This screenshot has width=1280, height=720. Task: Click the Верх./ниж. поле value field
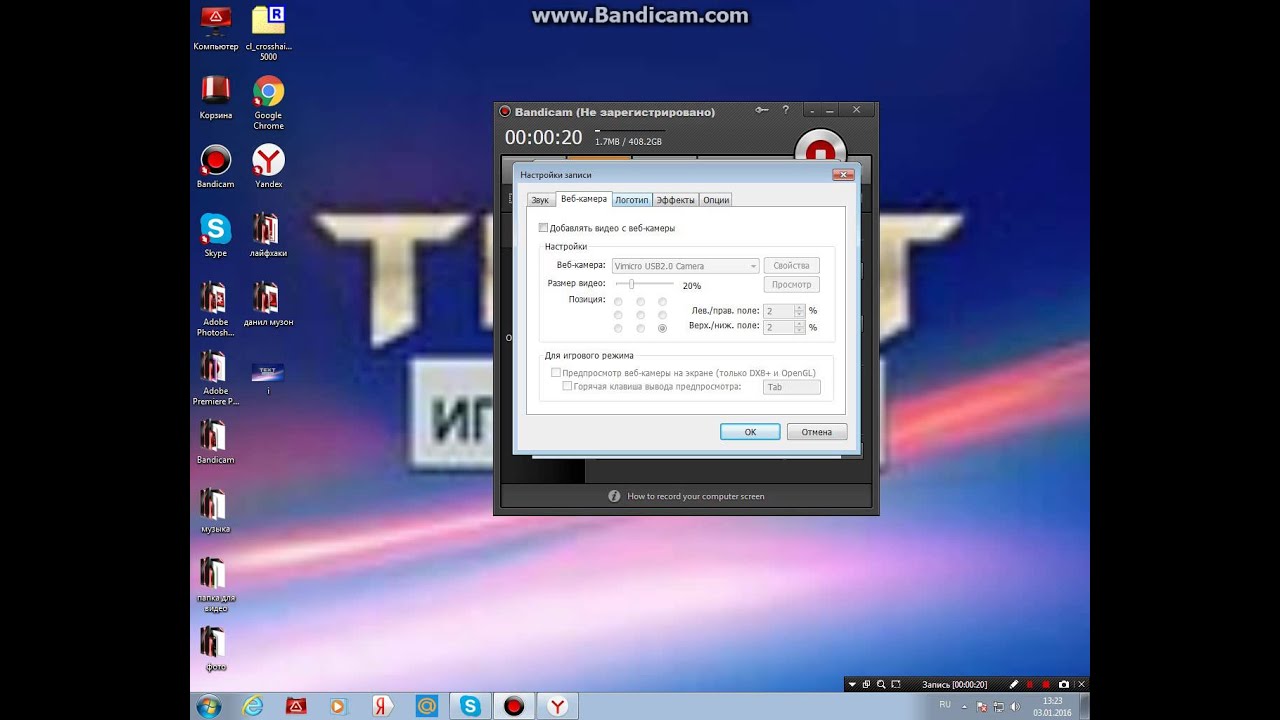778,327
